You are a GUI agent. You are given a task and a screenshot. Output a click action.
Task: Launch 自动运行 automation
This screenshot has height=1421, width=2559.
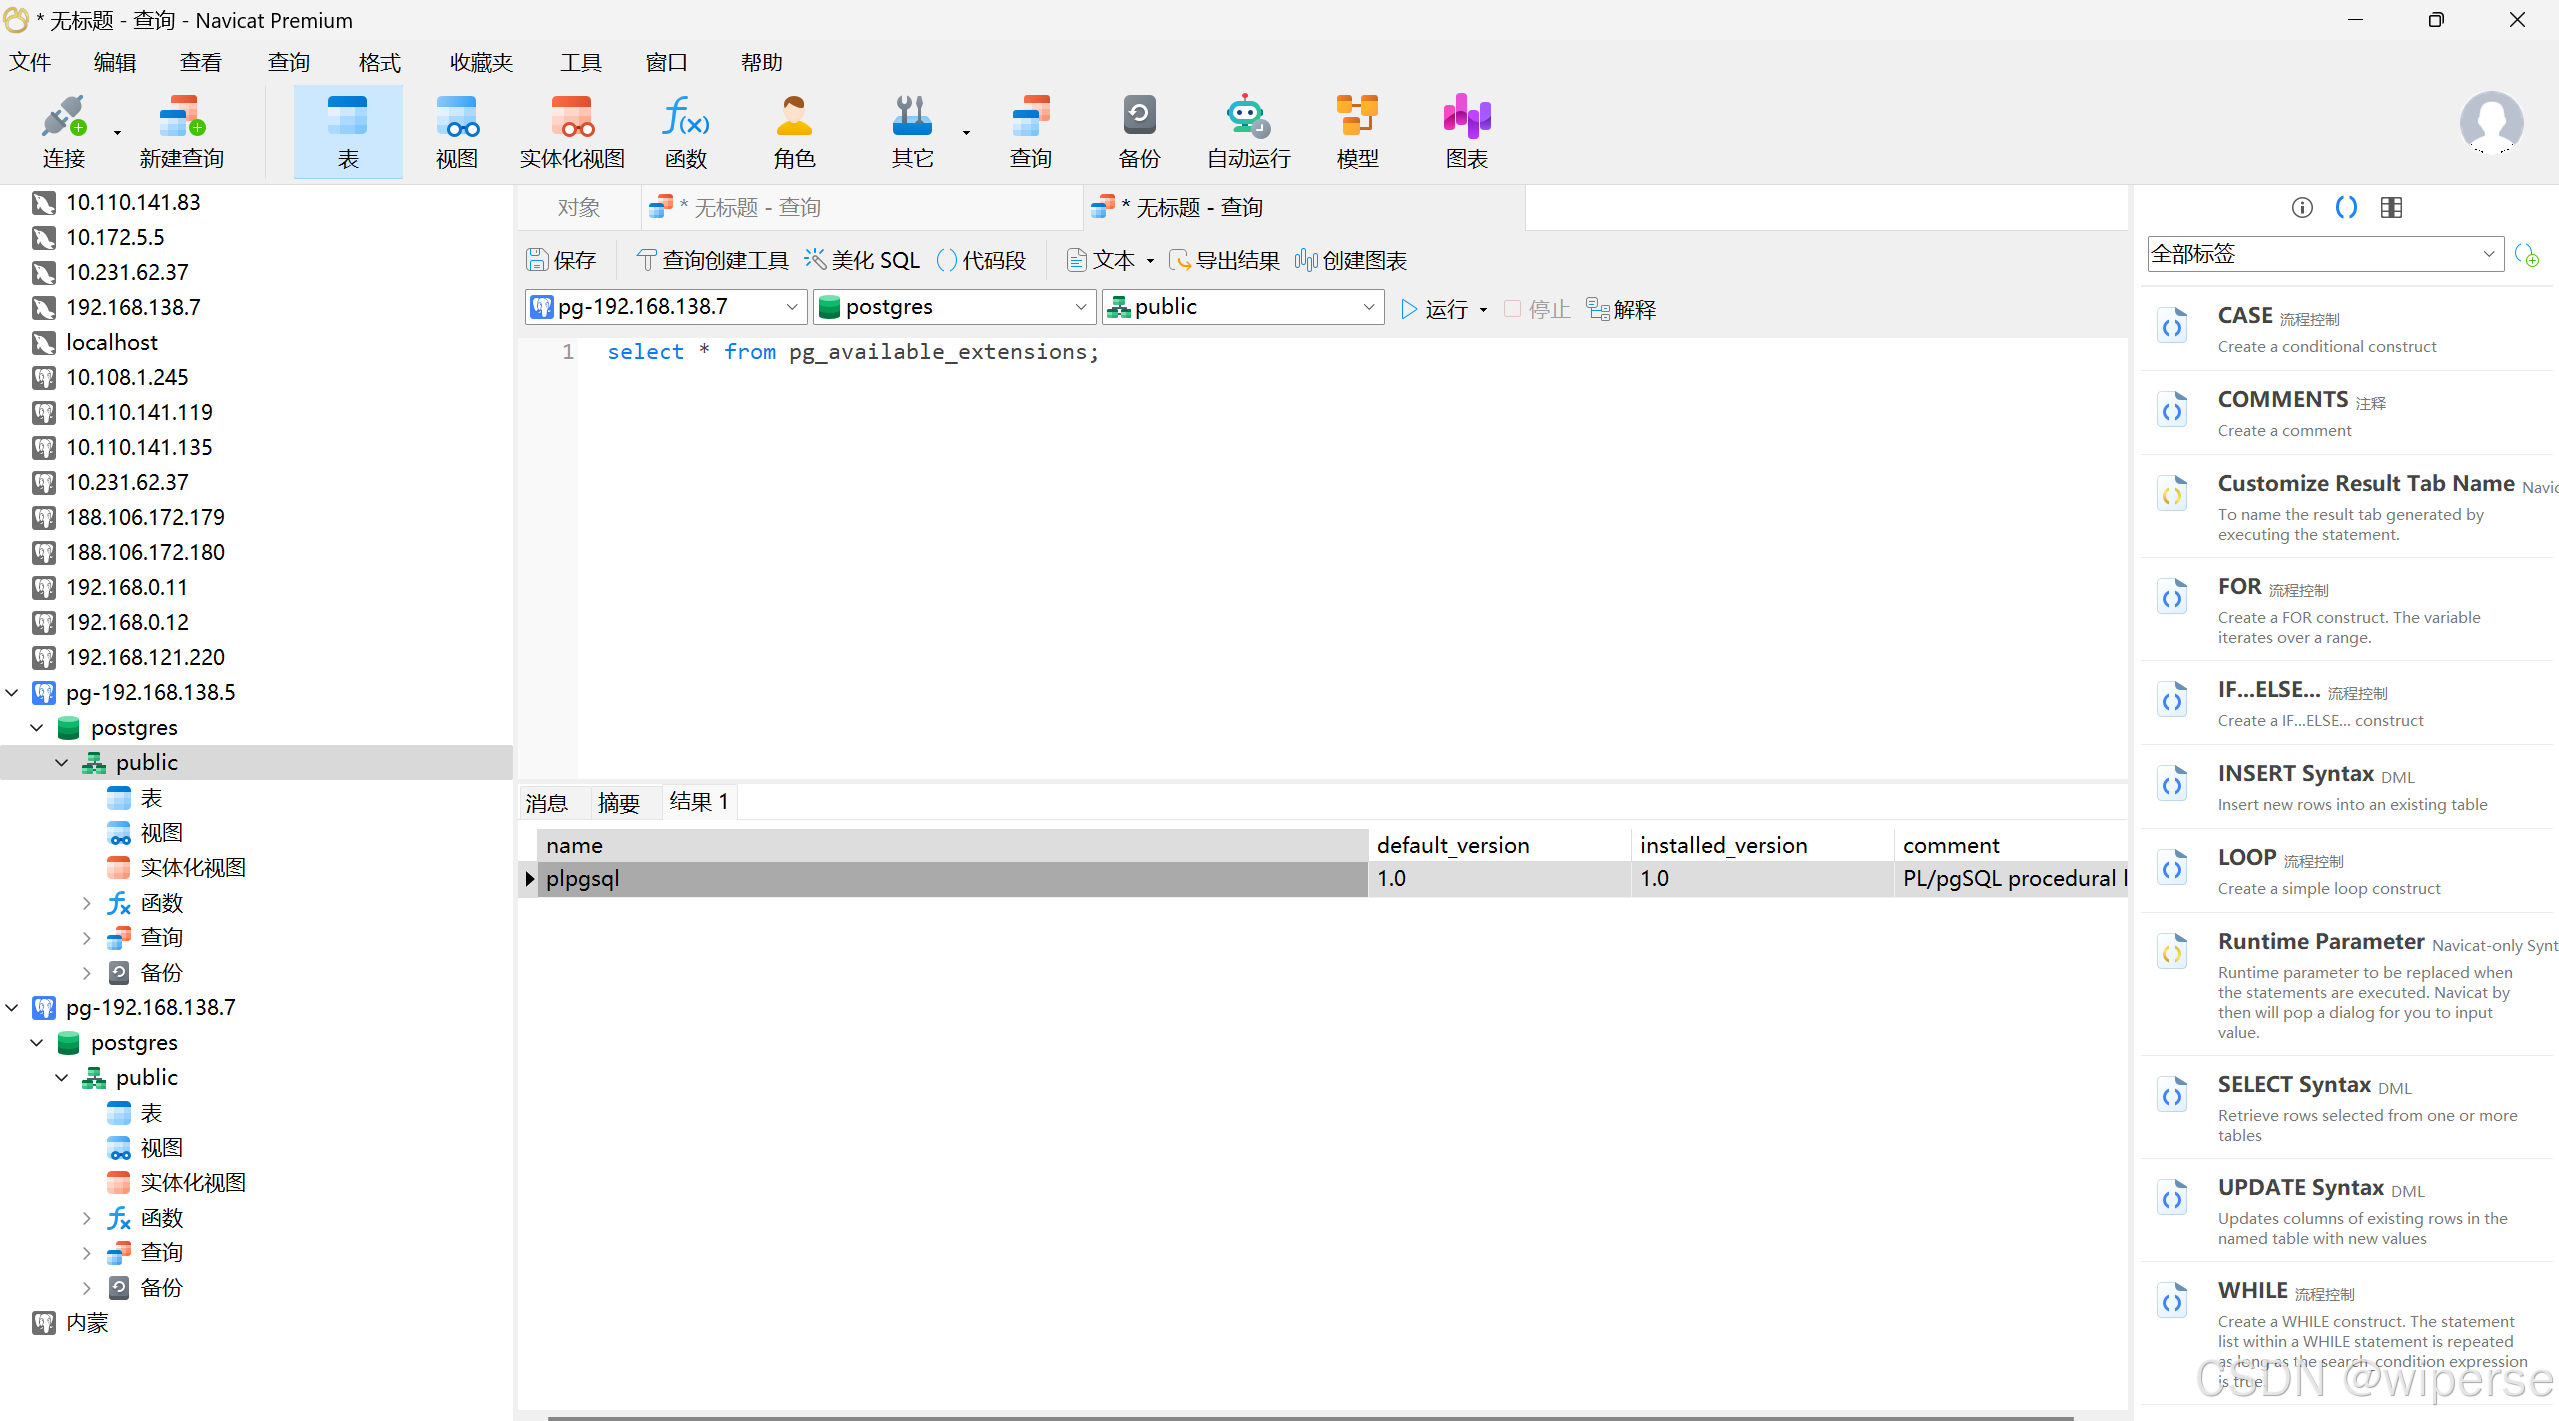click(x=1245, y=130)
